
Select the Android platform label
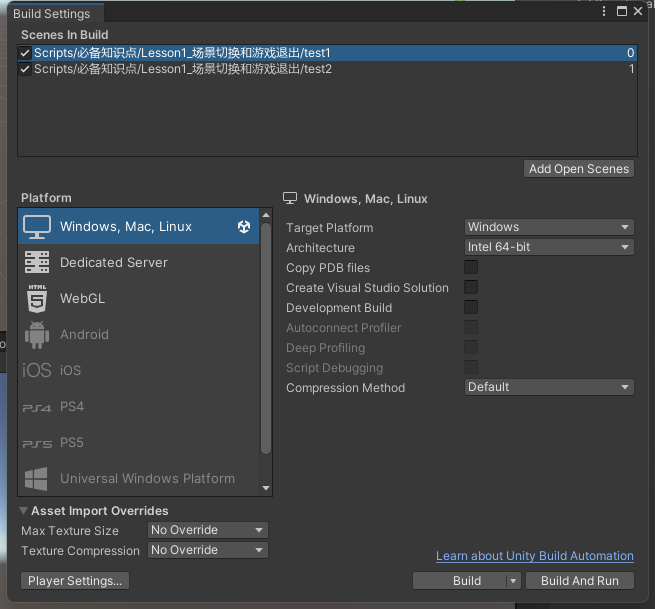(x=84, y=335)
